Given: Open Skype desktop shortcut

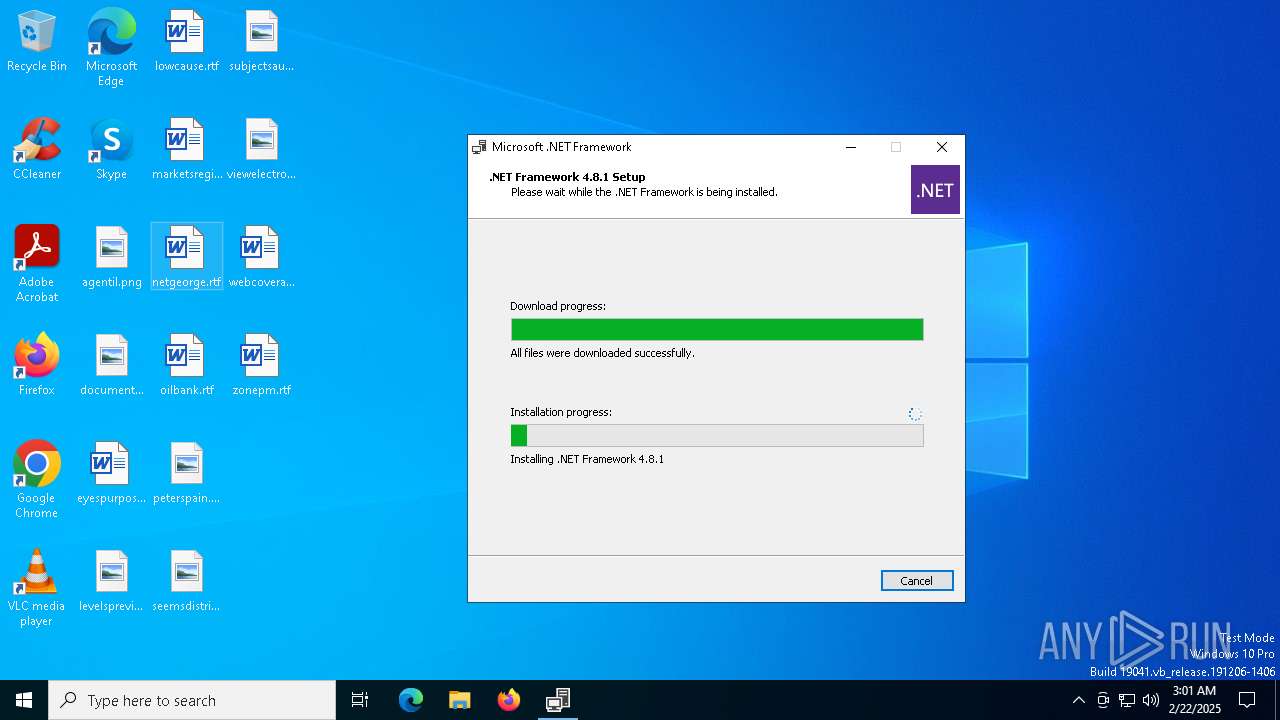Looking at the screenshot, I should point(111,150).
